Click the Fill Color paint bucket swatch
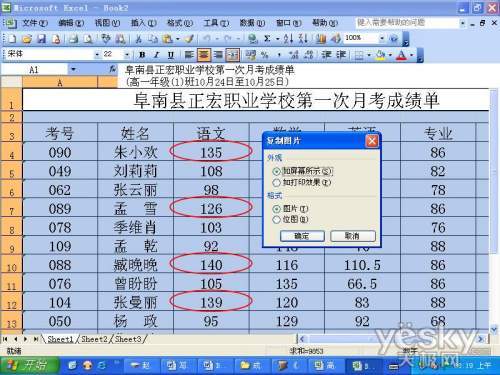Image resolution: width=500 pixels, height=375 pixels. click(380, 55)
